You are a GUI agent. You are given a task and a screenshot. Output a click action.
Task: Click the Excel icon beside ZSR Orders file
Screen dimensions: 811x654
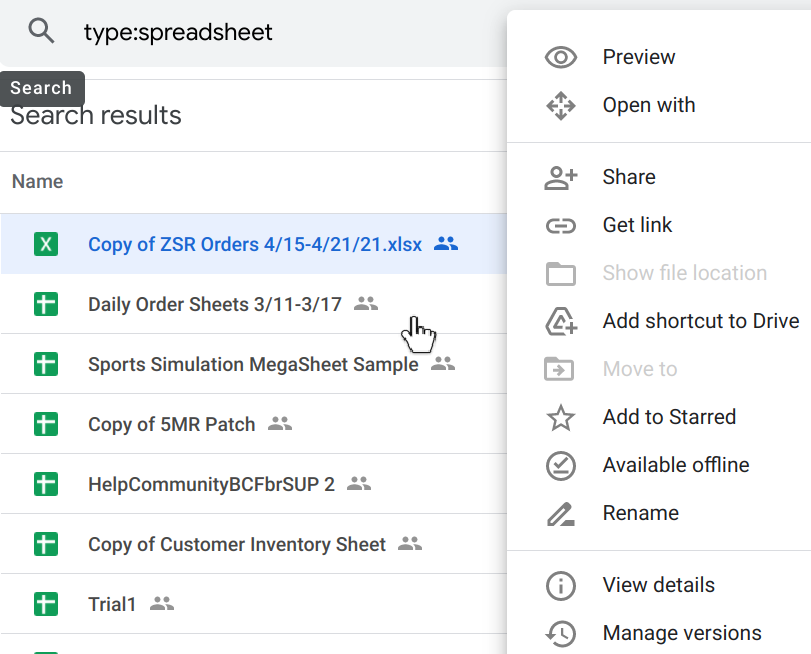coord(46,244)
